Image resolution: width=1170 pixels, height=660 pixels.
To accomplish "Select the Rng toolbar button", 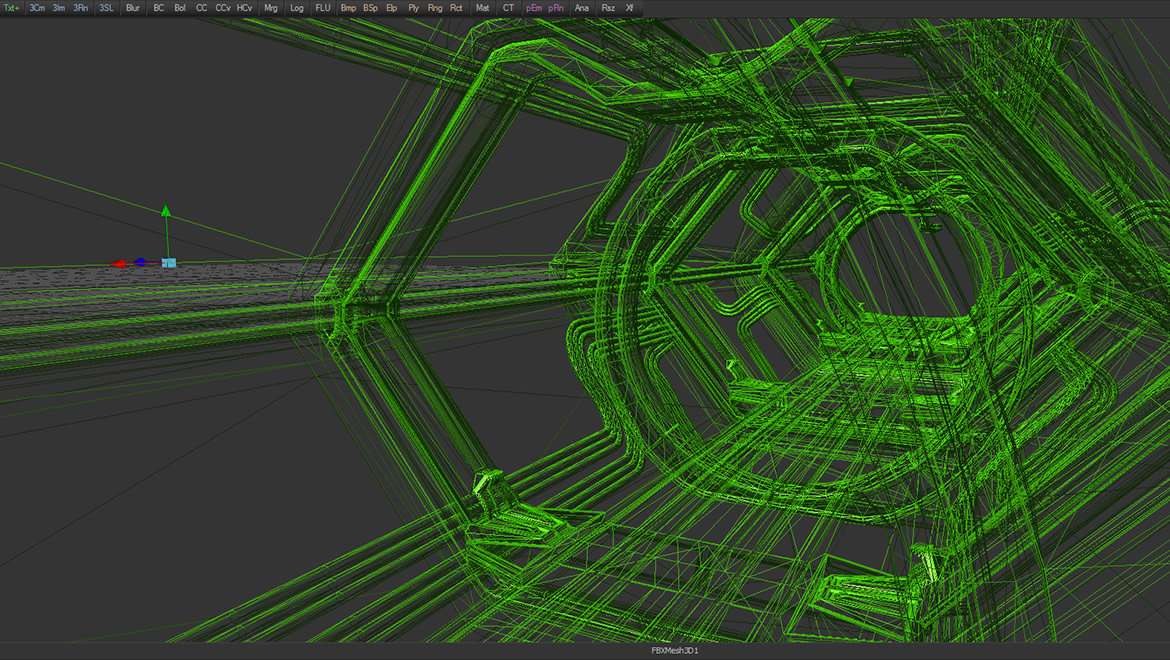I will pyautogui.click(x=435, y=8).
